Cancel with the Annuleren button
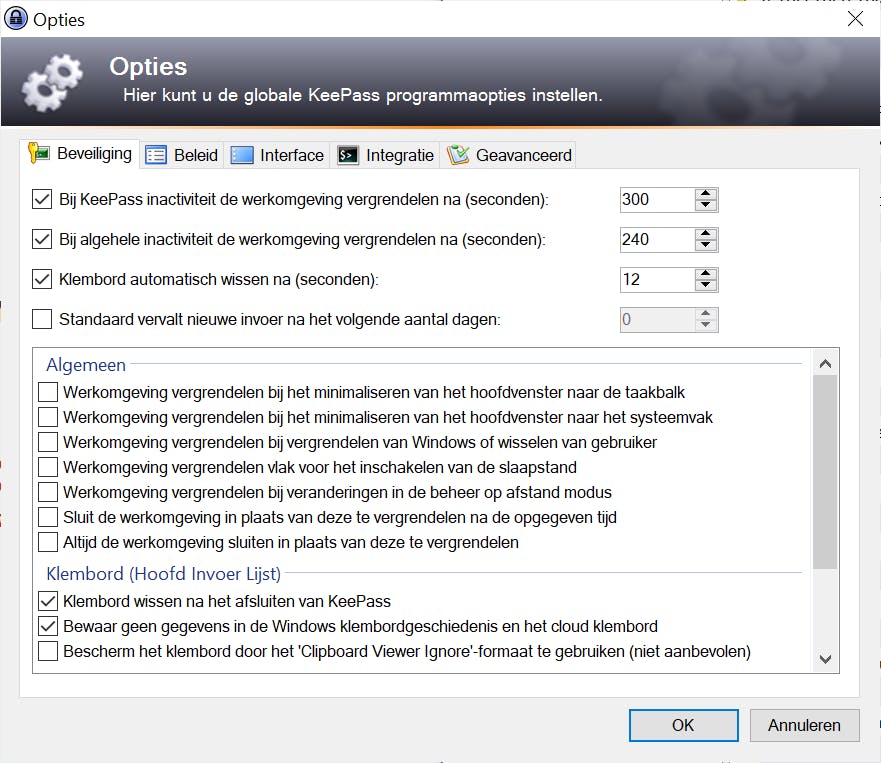Image resolution: width=881 pixels, height=763 pixels. click(x=804, y=725)
